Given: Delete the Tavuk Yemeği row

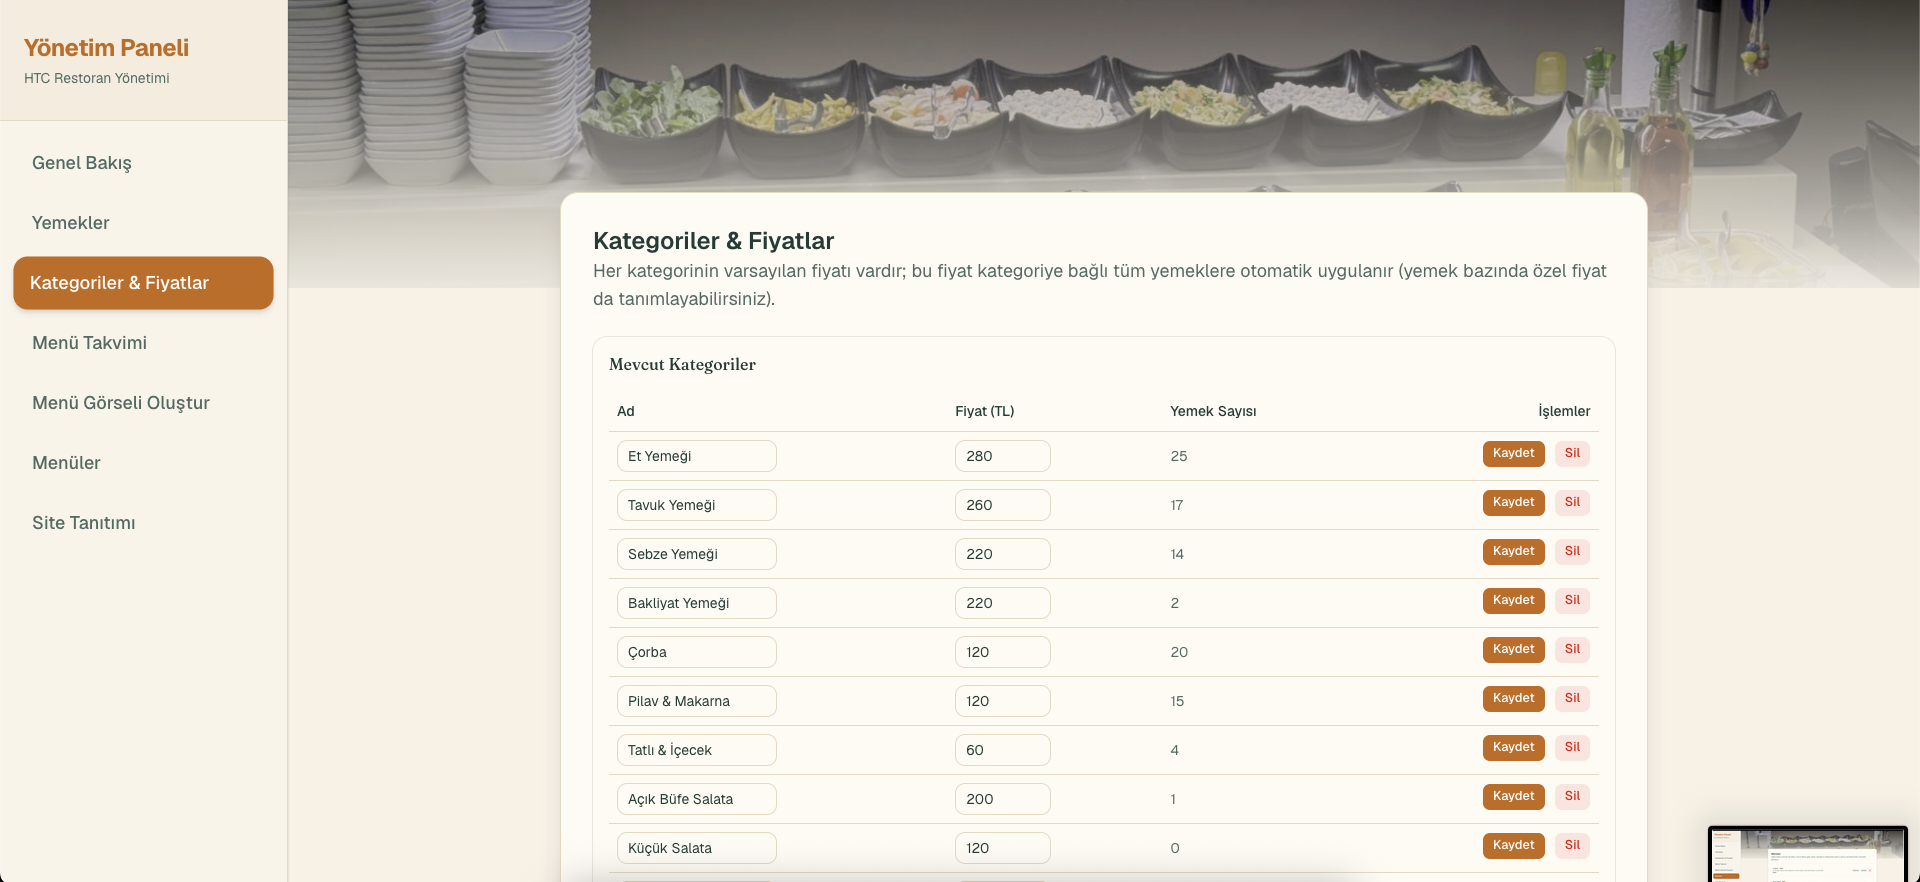Looking at the screenshot, I should (1572, 503).
